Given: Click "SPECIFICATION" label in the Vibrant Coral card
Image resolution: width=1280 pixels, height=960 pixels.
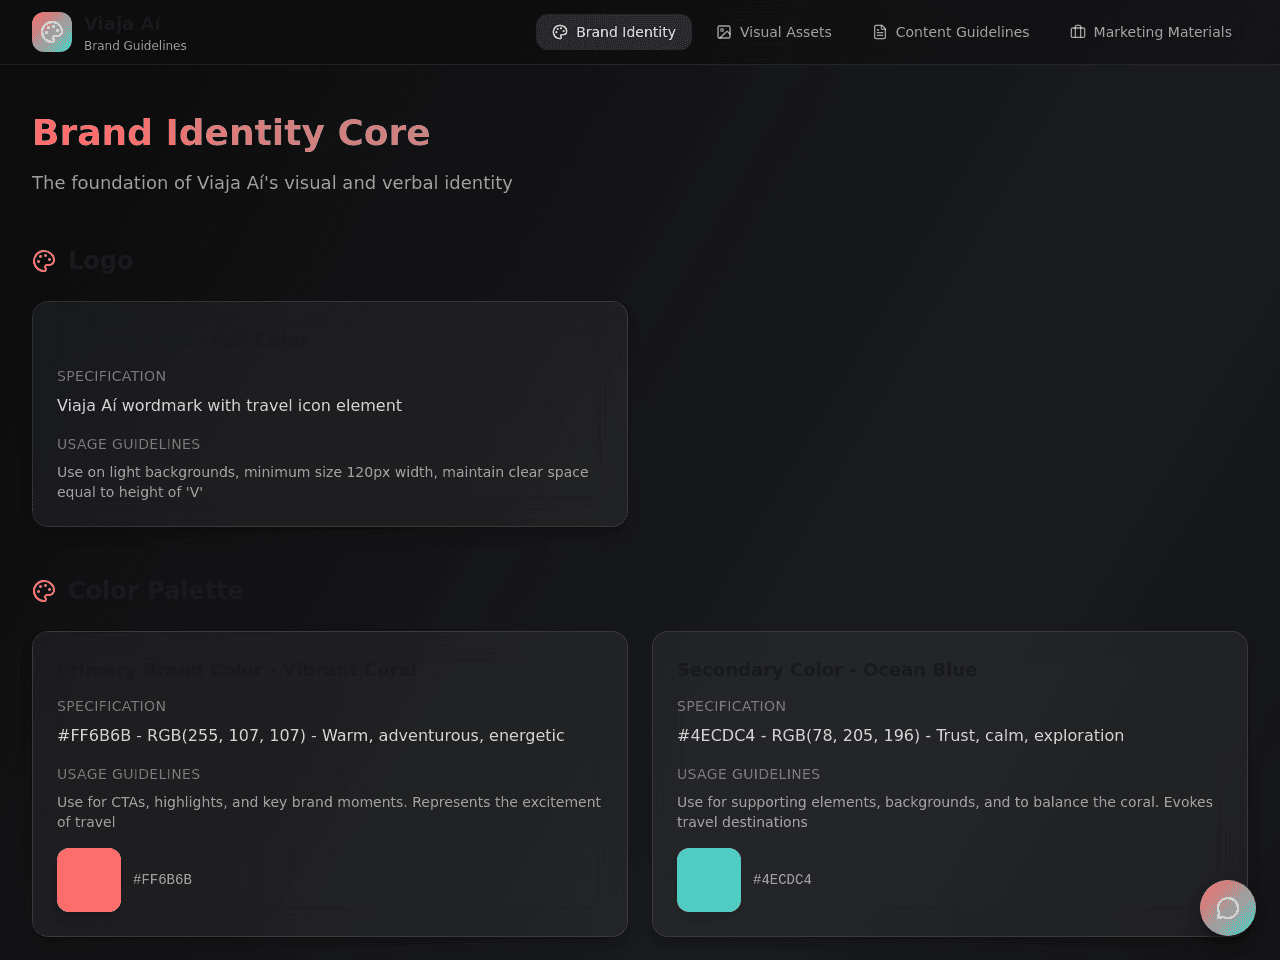Looking at the screenshot, I should coord(111,706).
